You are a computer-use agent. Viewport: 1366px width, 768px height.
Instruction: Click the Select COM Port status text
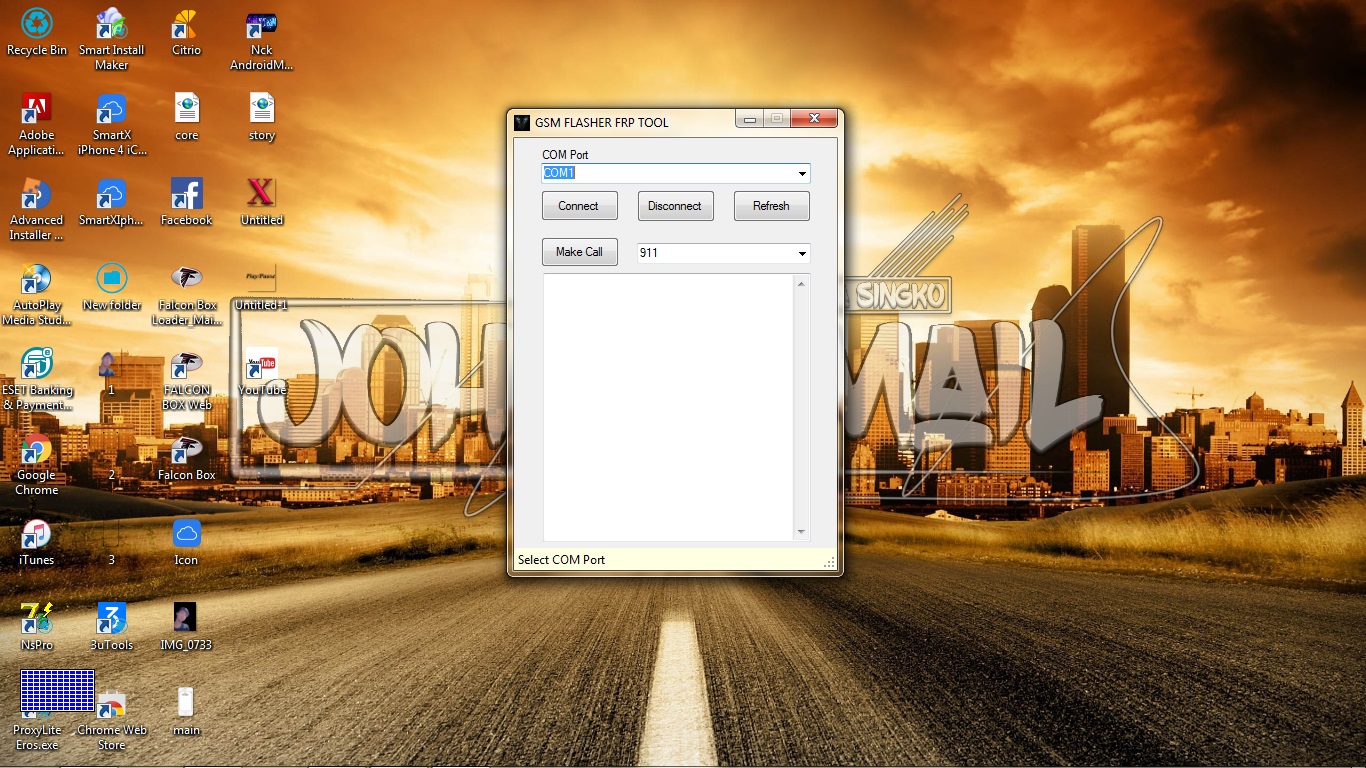coord(561,560)
